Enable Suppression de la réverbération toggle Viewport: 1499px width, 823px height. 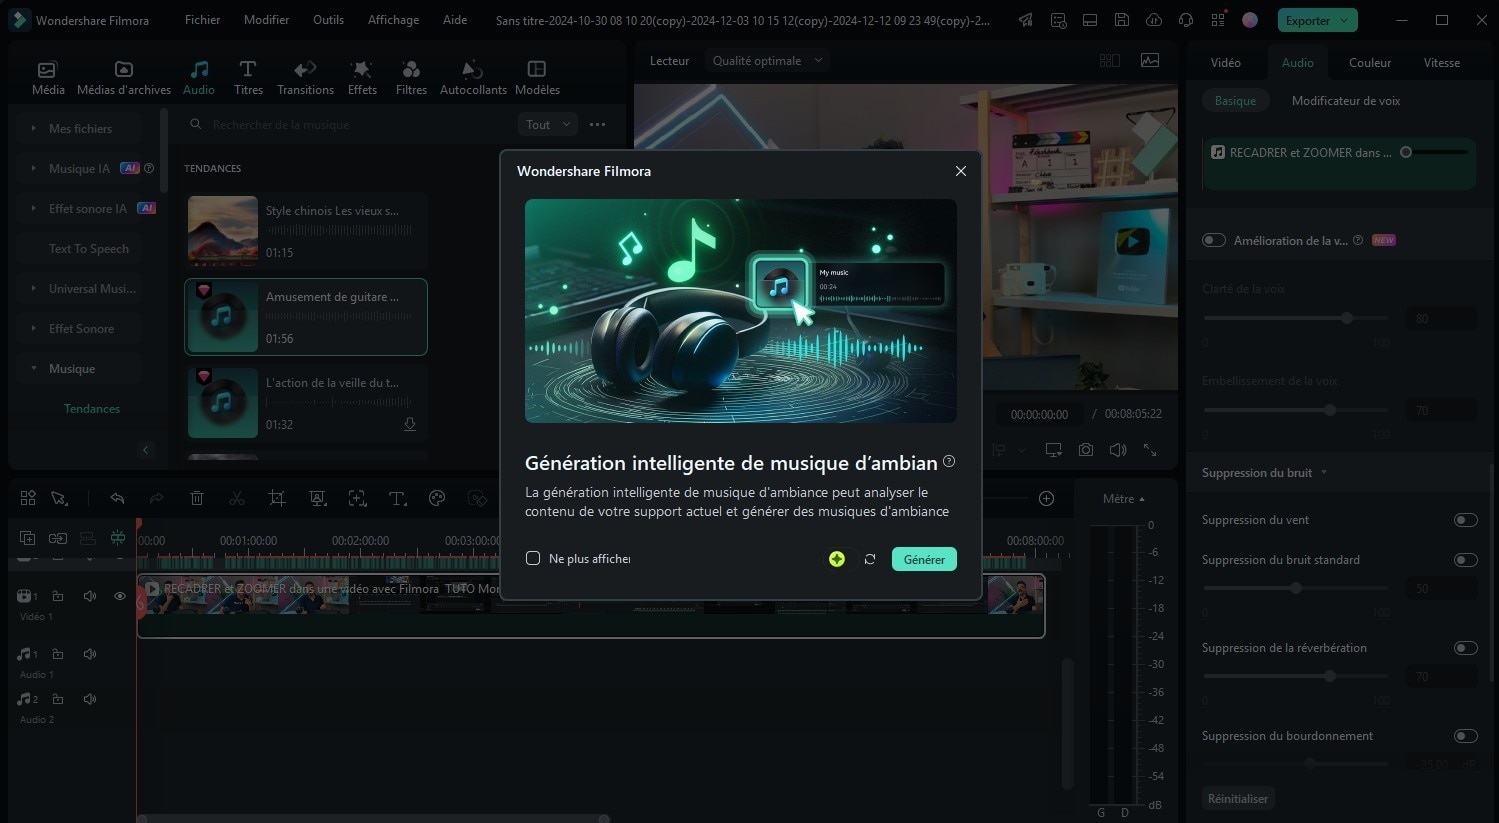(x=1466, y=648)
